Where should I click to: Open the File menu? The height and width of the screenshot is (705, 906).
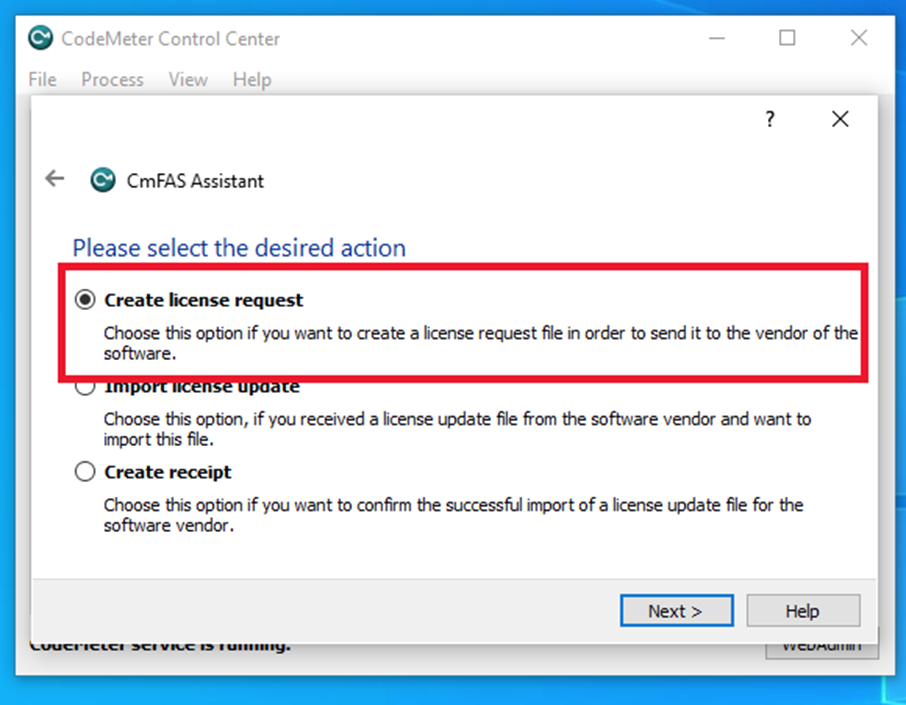[x=43, y=79]
